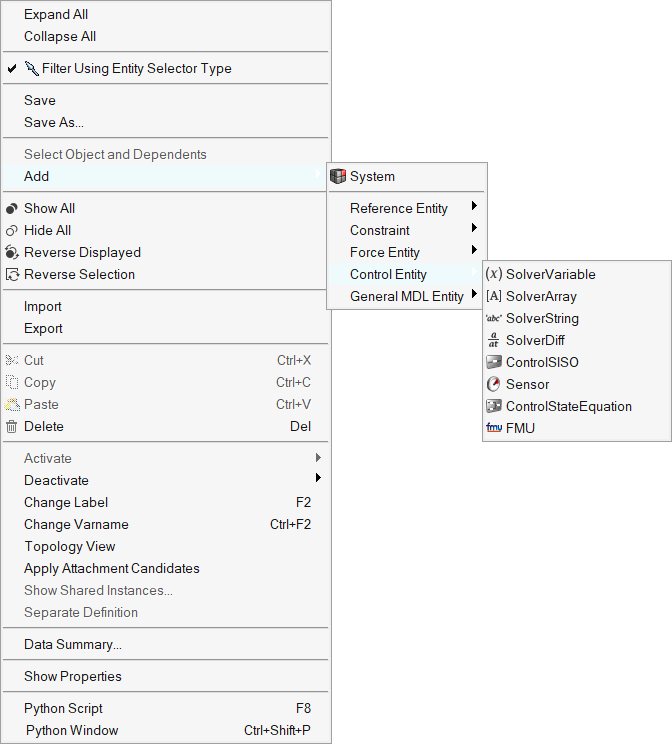Click the System cube icon
The image size is (672, 744).
(x=338, y=176)
